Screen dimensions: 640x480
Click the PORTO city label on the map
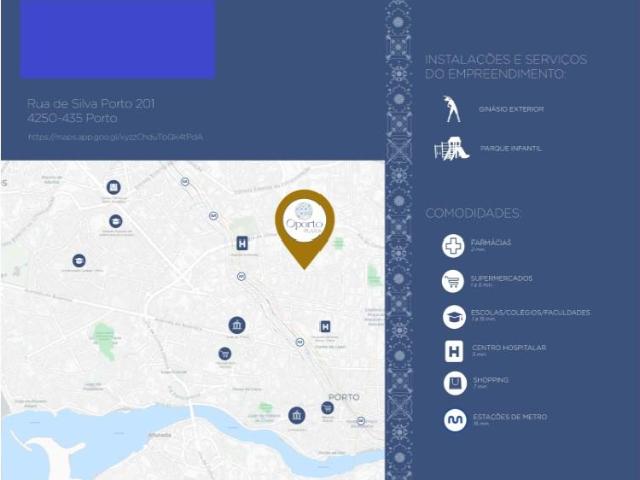point(344,397)
